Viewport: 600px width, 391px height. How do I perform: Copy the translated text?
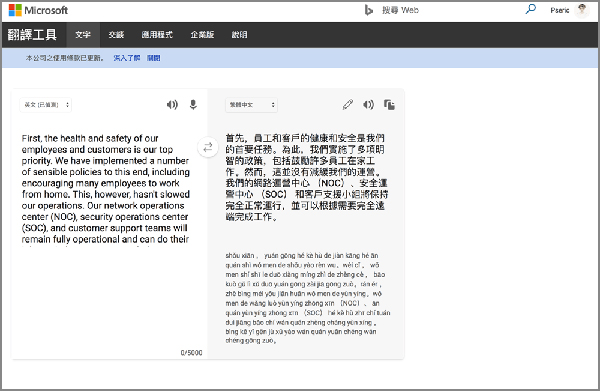389,104
